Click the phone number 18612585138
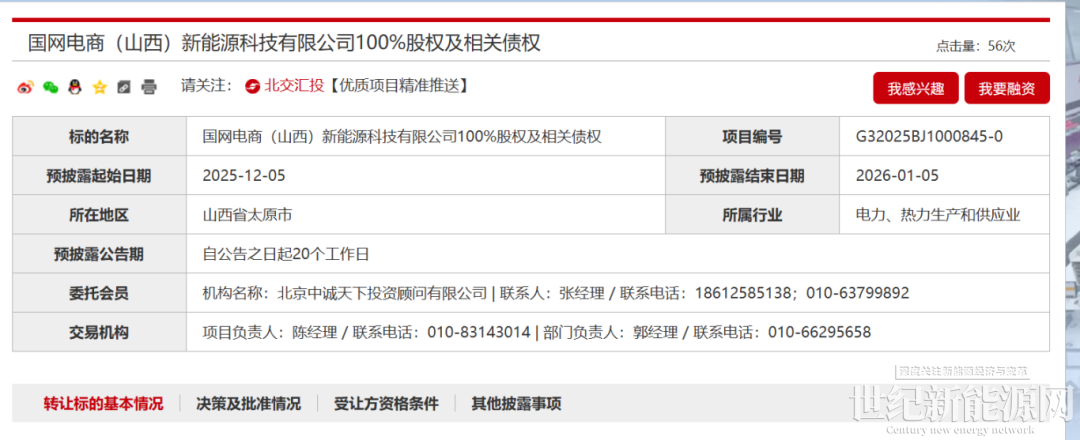This screenshot has height=440, width=1080. [739, 293]
